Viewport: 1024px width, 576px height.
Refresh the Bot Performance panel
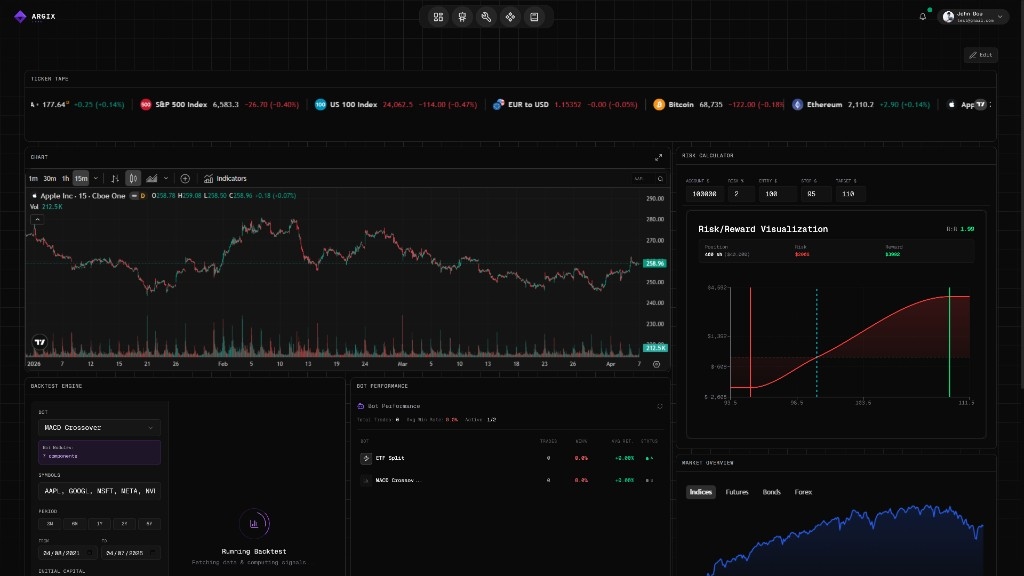point(660,406)
